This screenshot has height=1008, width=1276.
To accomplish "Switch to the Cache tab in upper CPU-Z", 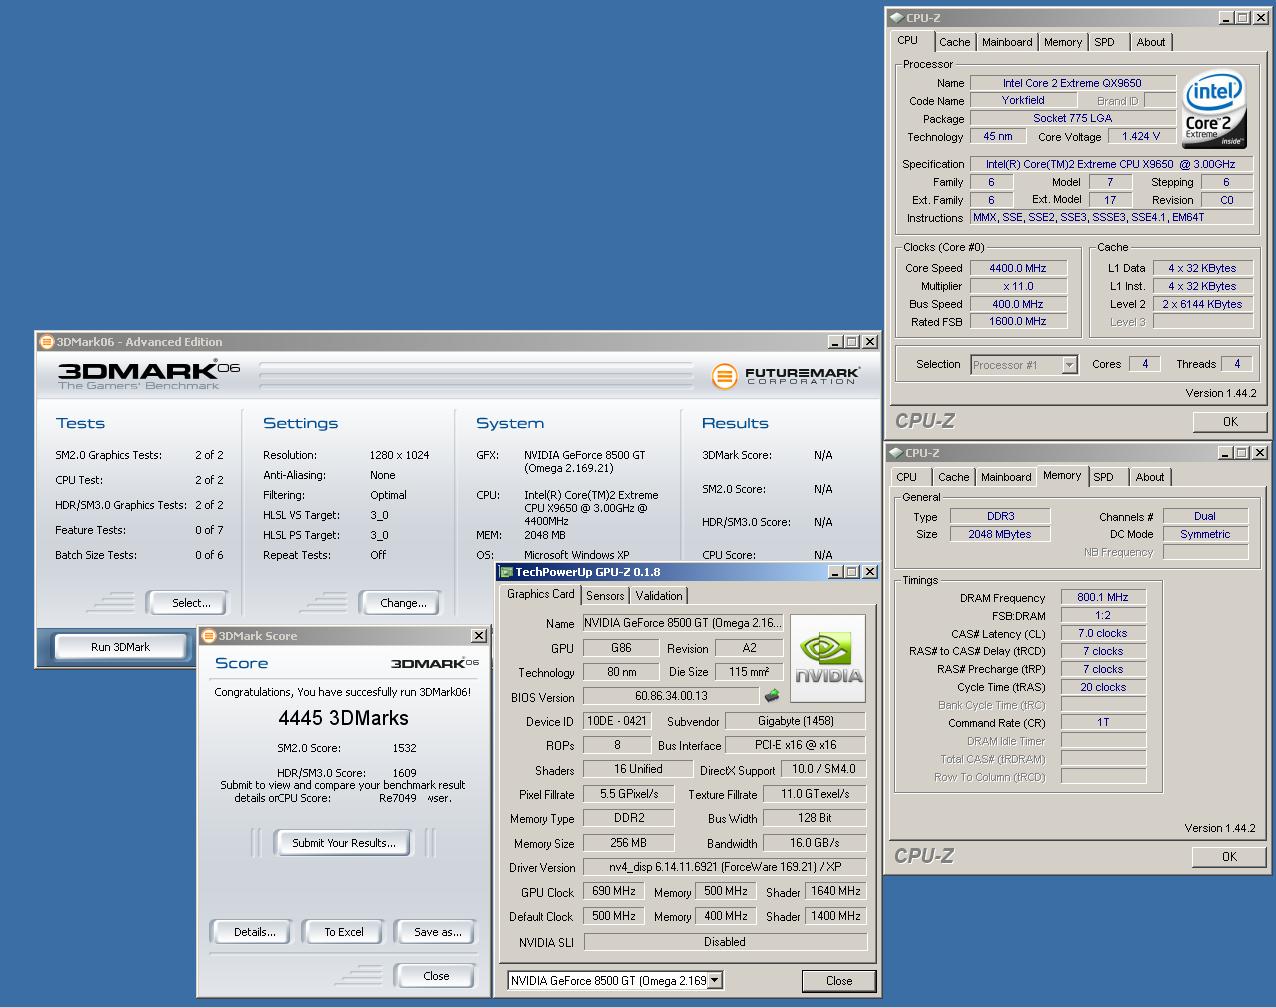I will 954,42.
